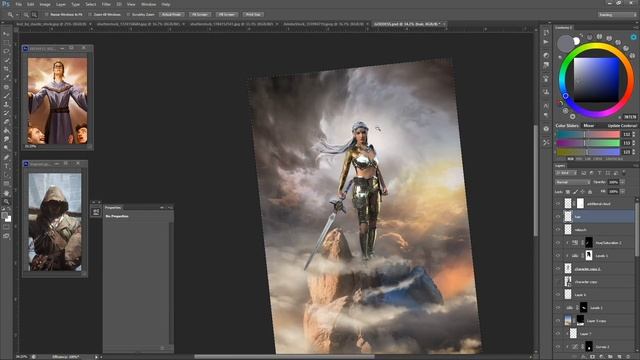Open the Window menu

[x=148, y=4]
